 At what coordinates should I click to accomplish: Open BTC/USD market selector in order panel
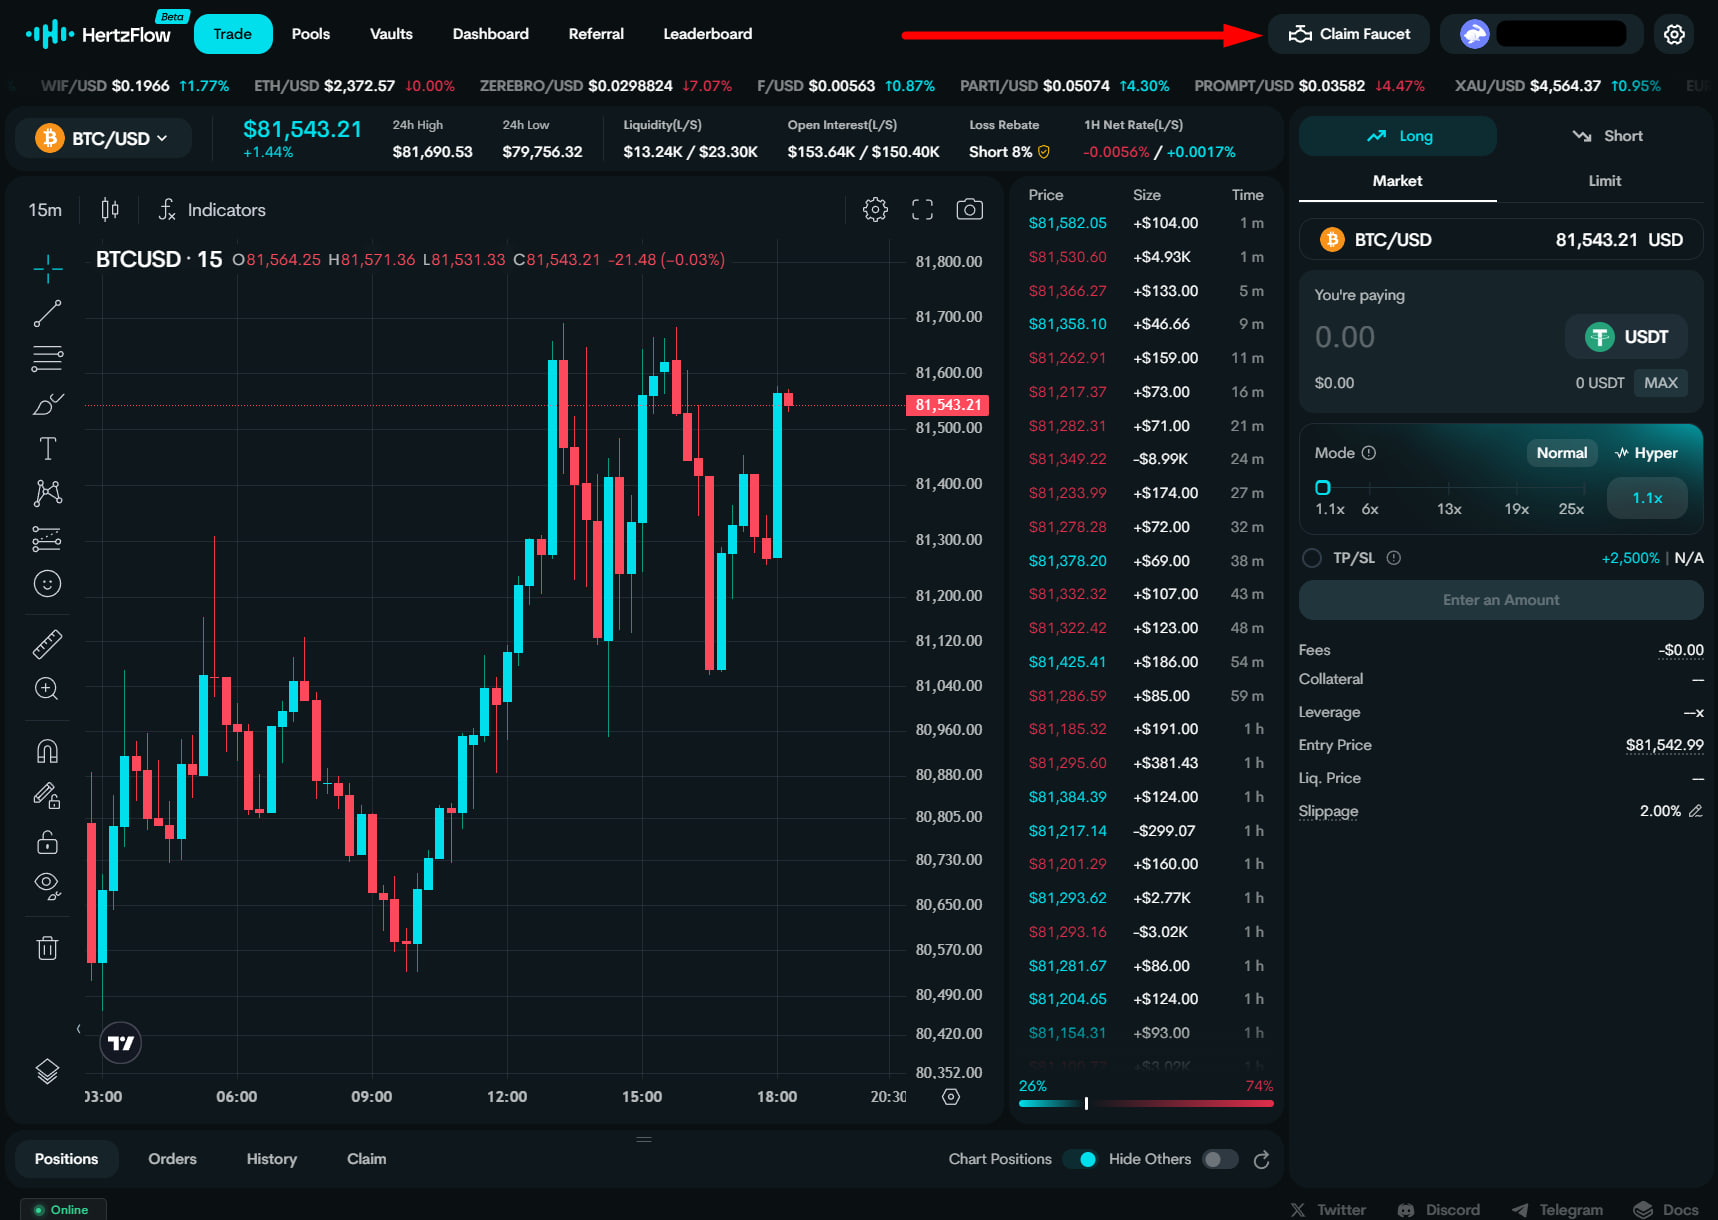(1501, 240)
